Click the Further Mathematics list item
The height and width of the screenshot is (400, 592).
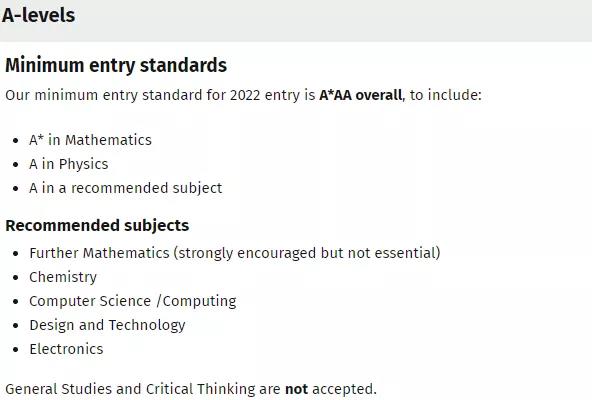pyautogui.click(x=235, y=253)
